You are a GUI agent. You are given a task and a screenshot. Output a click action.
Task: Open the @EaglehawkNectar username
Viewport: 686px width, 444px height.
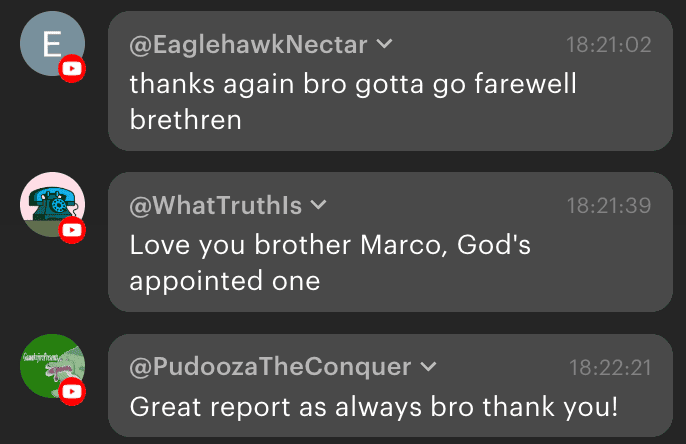click(248, 44)
